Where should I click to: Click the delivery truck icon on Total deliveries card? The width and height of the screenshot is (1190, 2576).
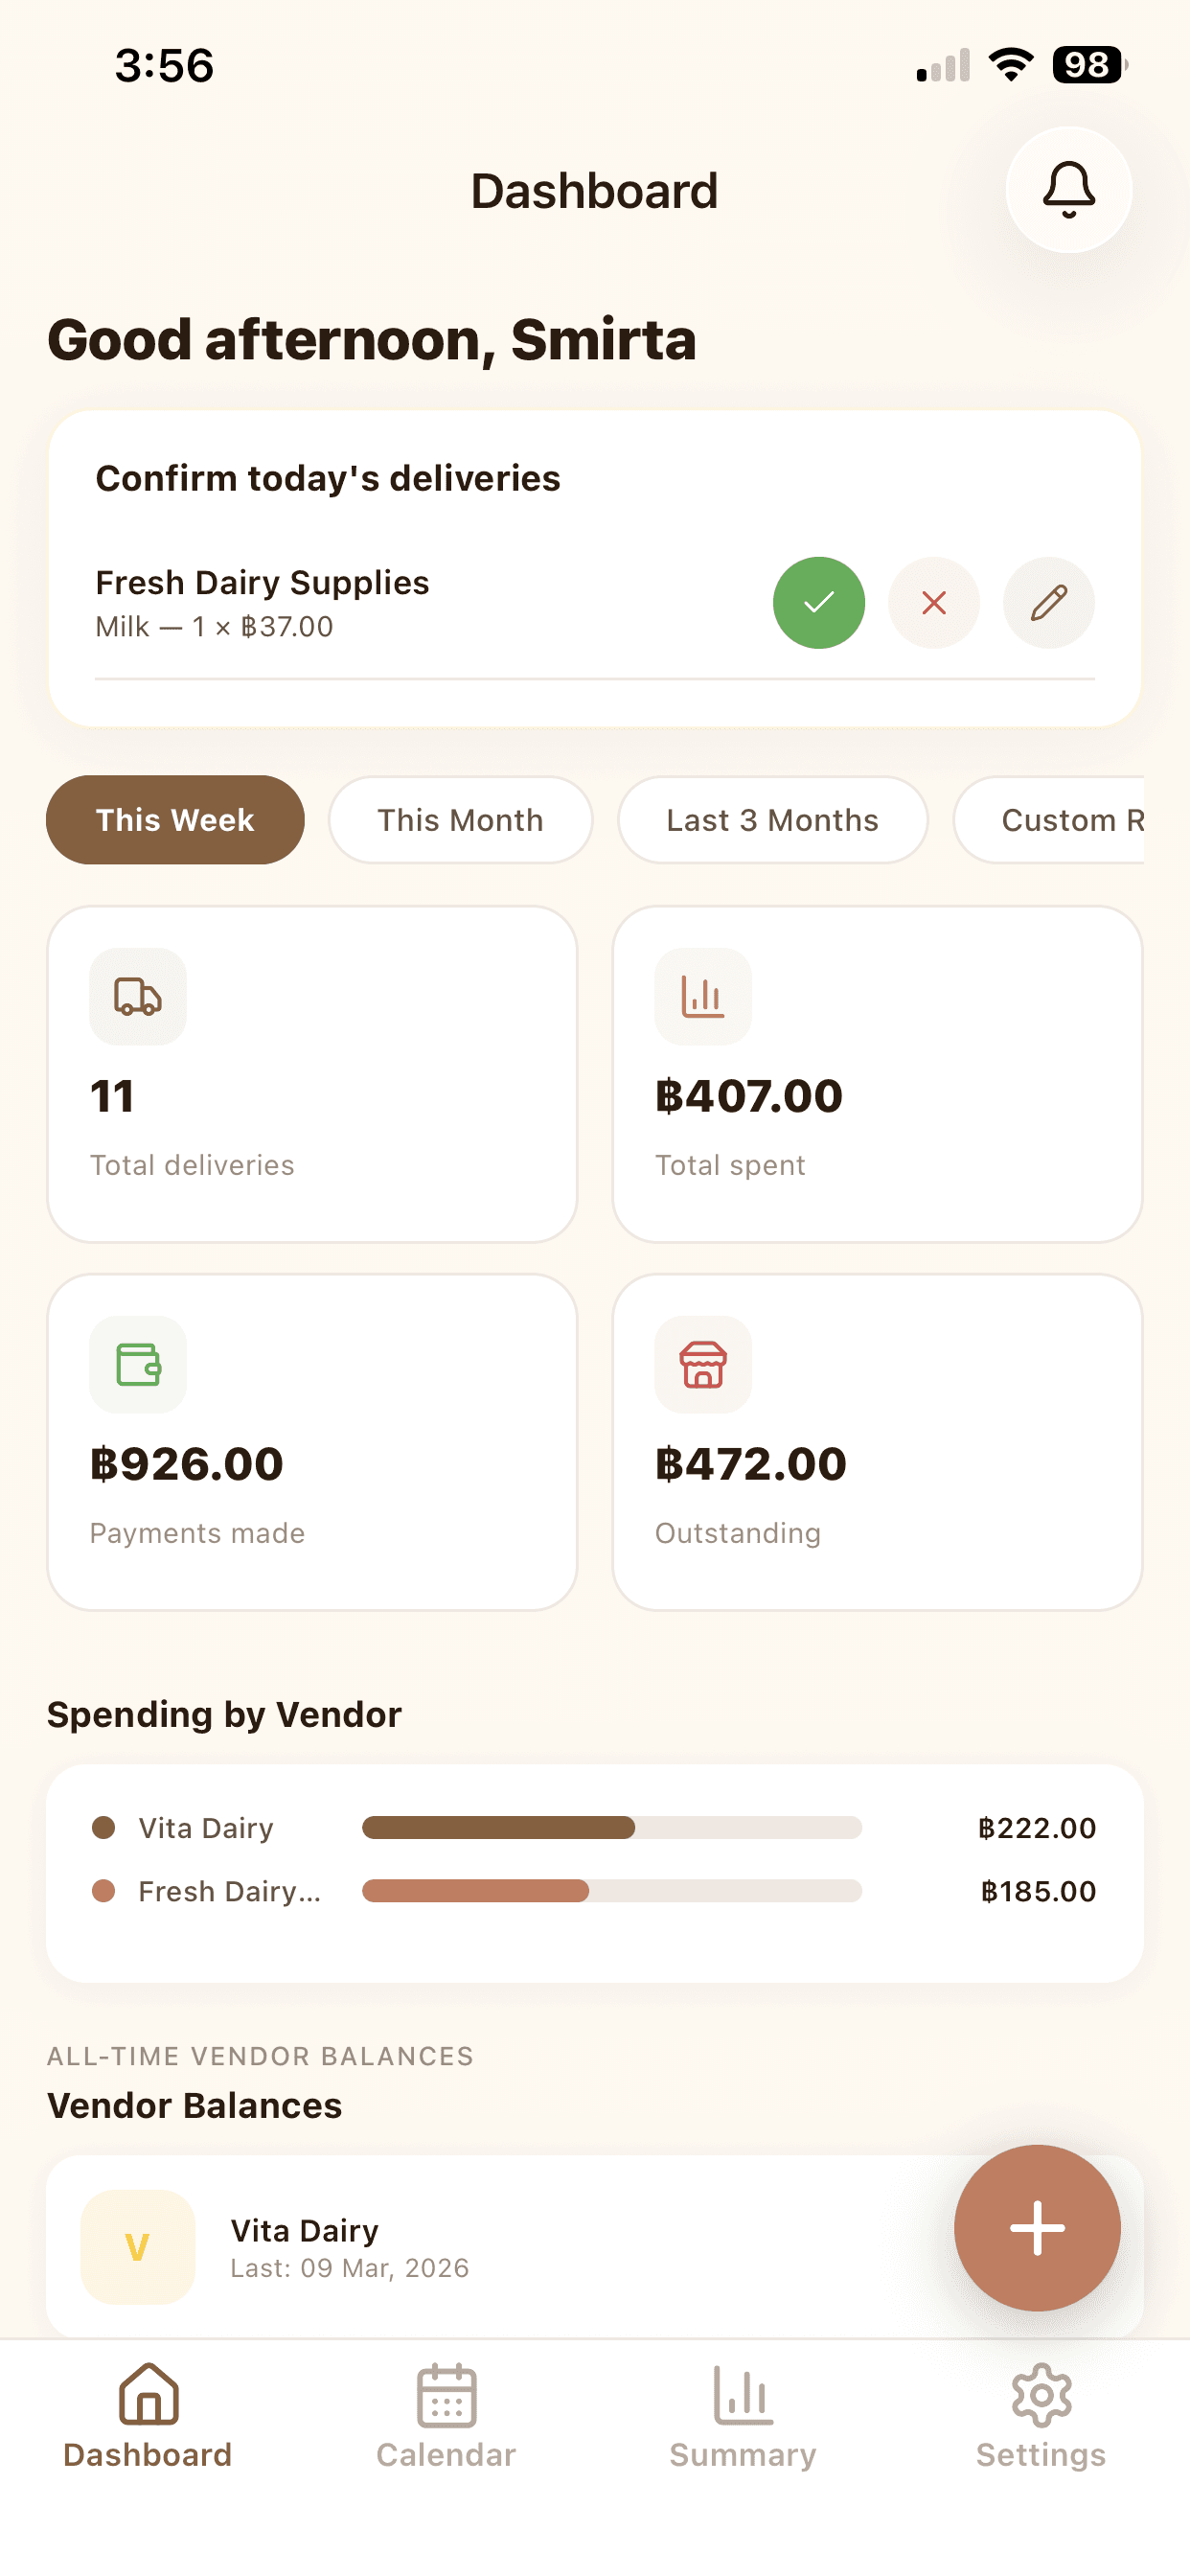[x=137, y=996]
